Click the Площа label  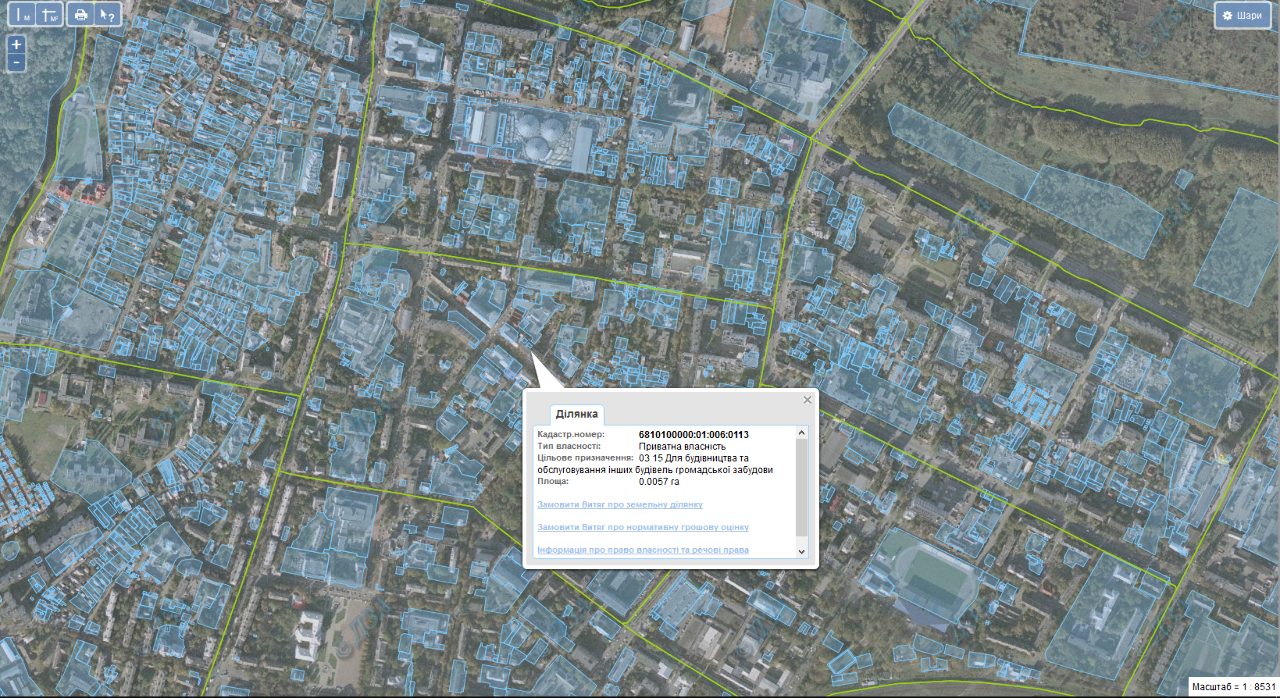point(555,481)
